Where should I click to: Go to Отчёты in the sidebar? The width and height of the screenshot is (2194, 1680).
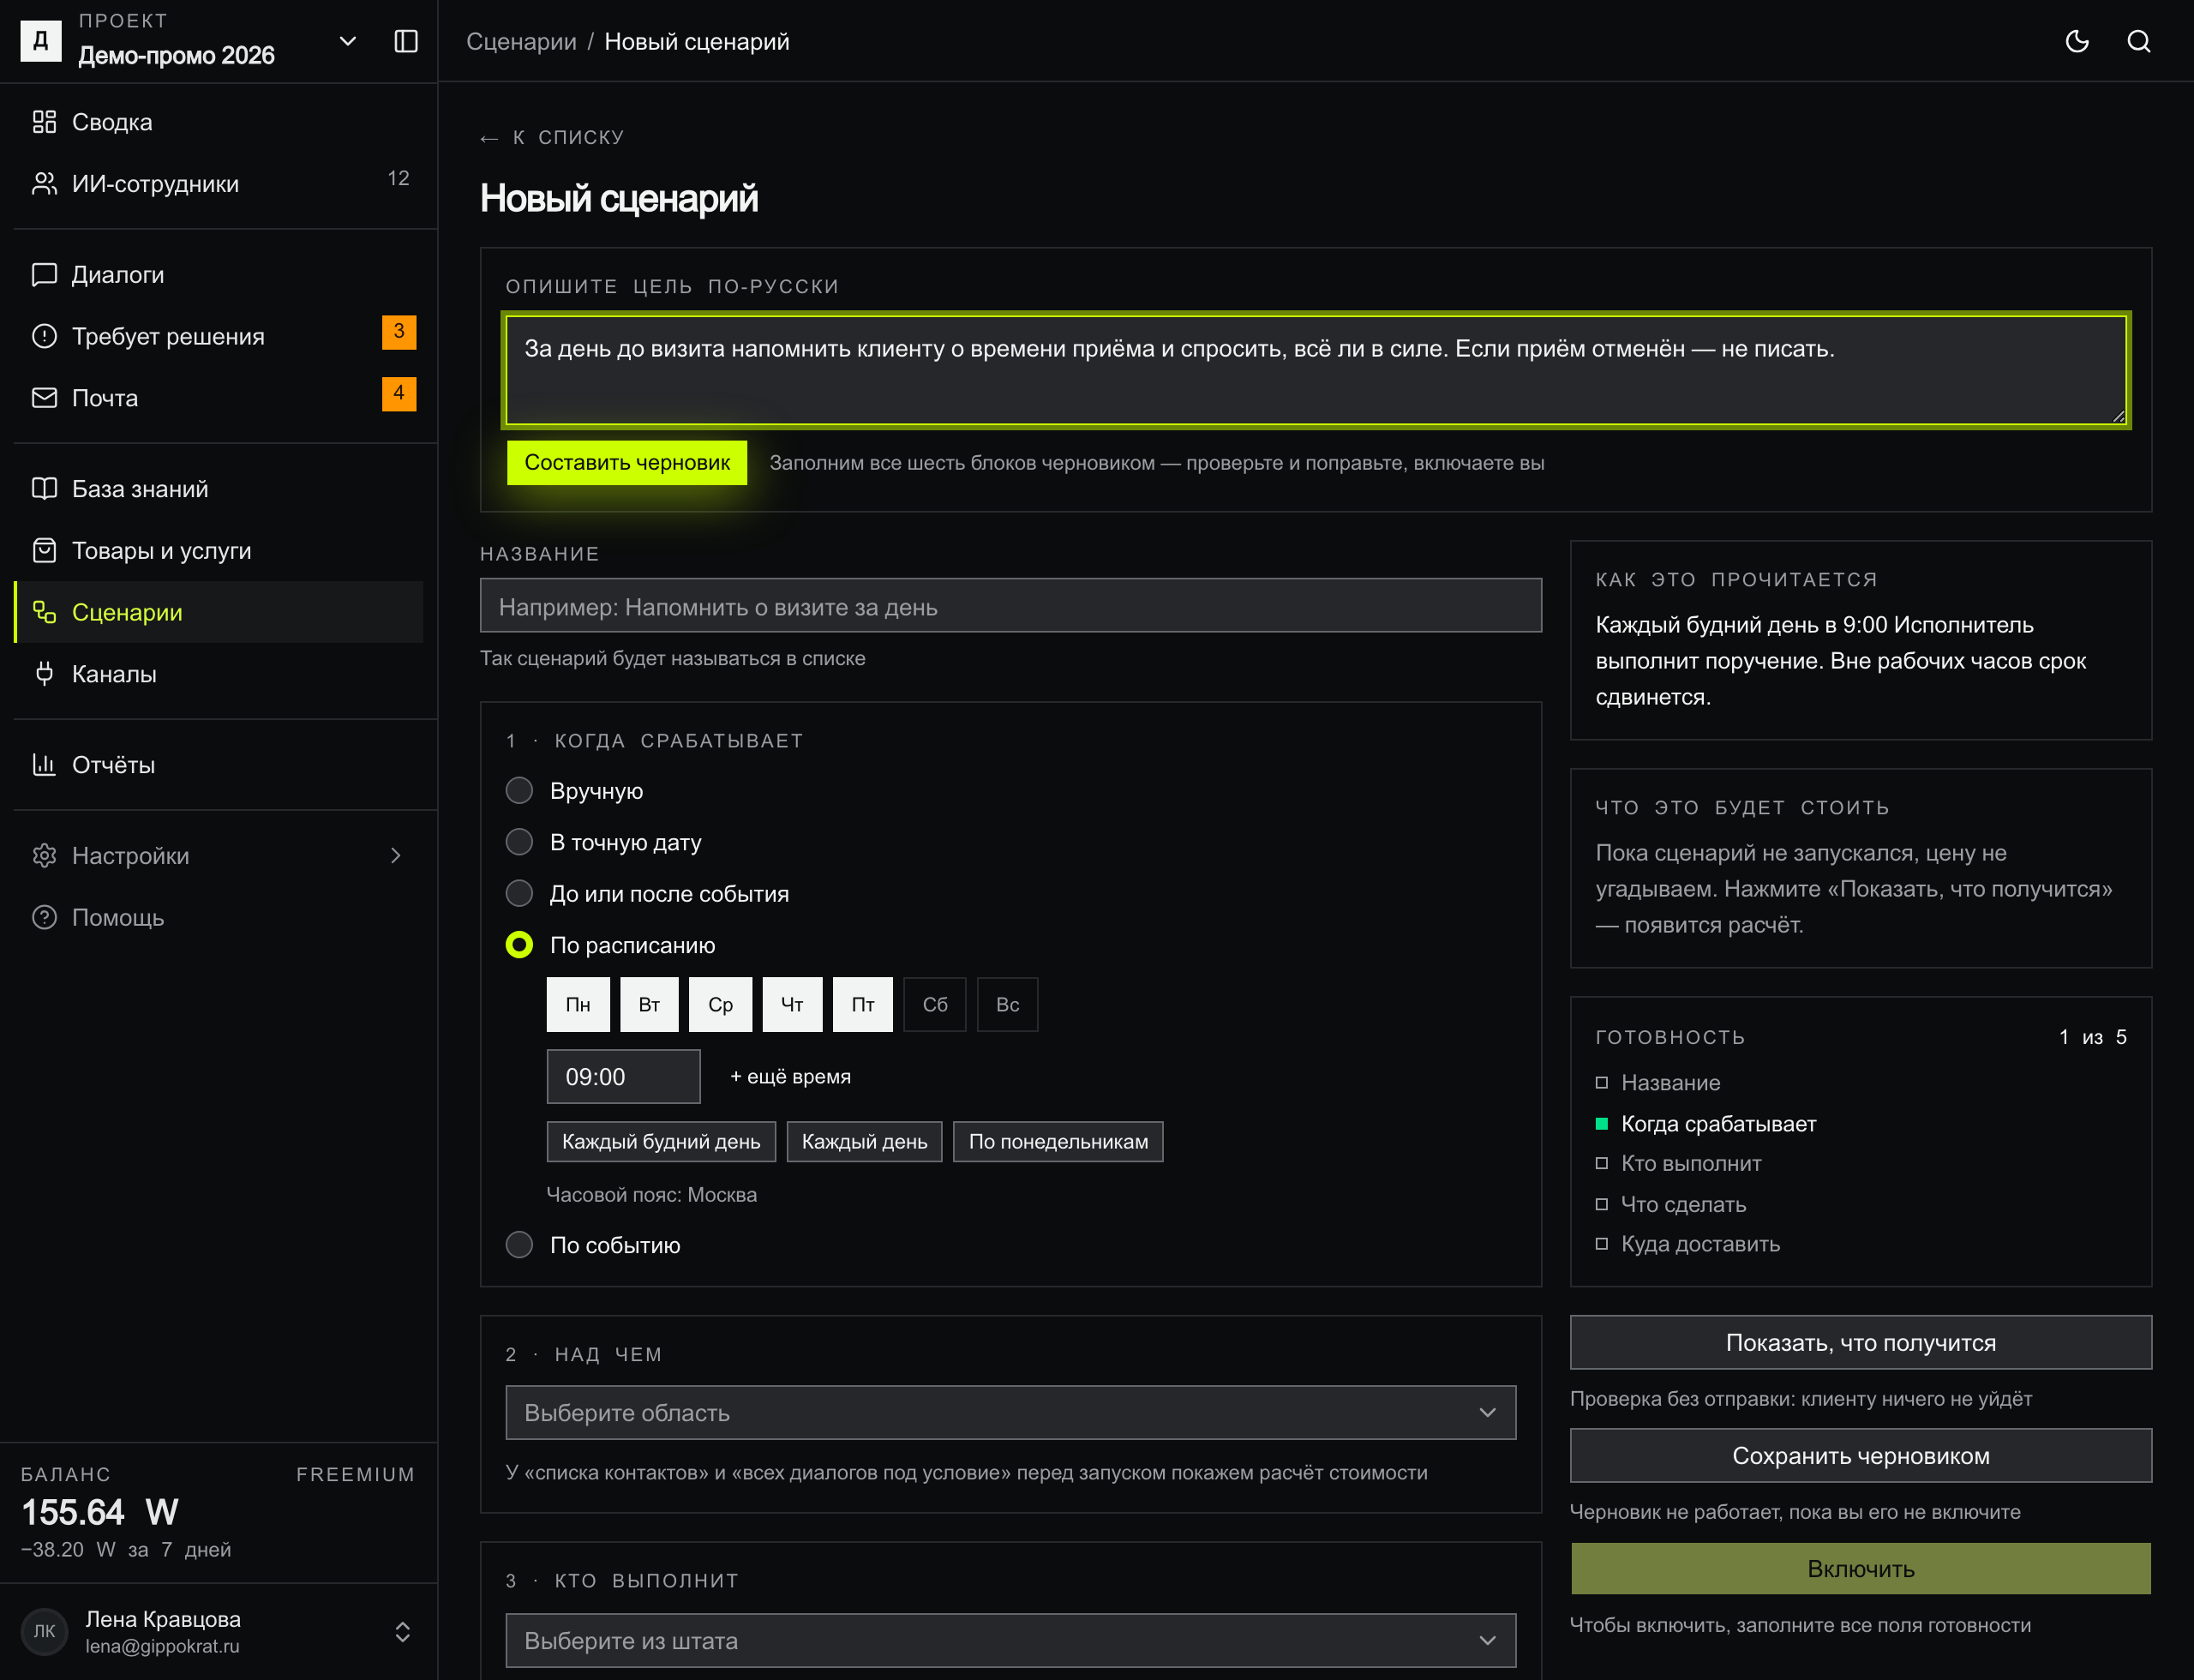tap(218, 765)
